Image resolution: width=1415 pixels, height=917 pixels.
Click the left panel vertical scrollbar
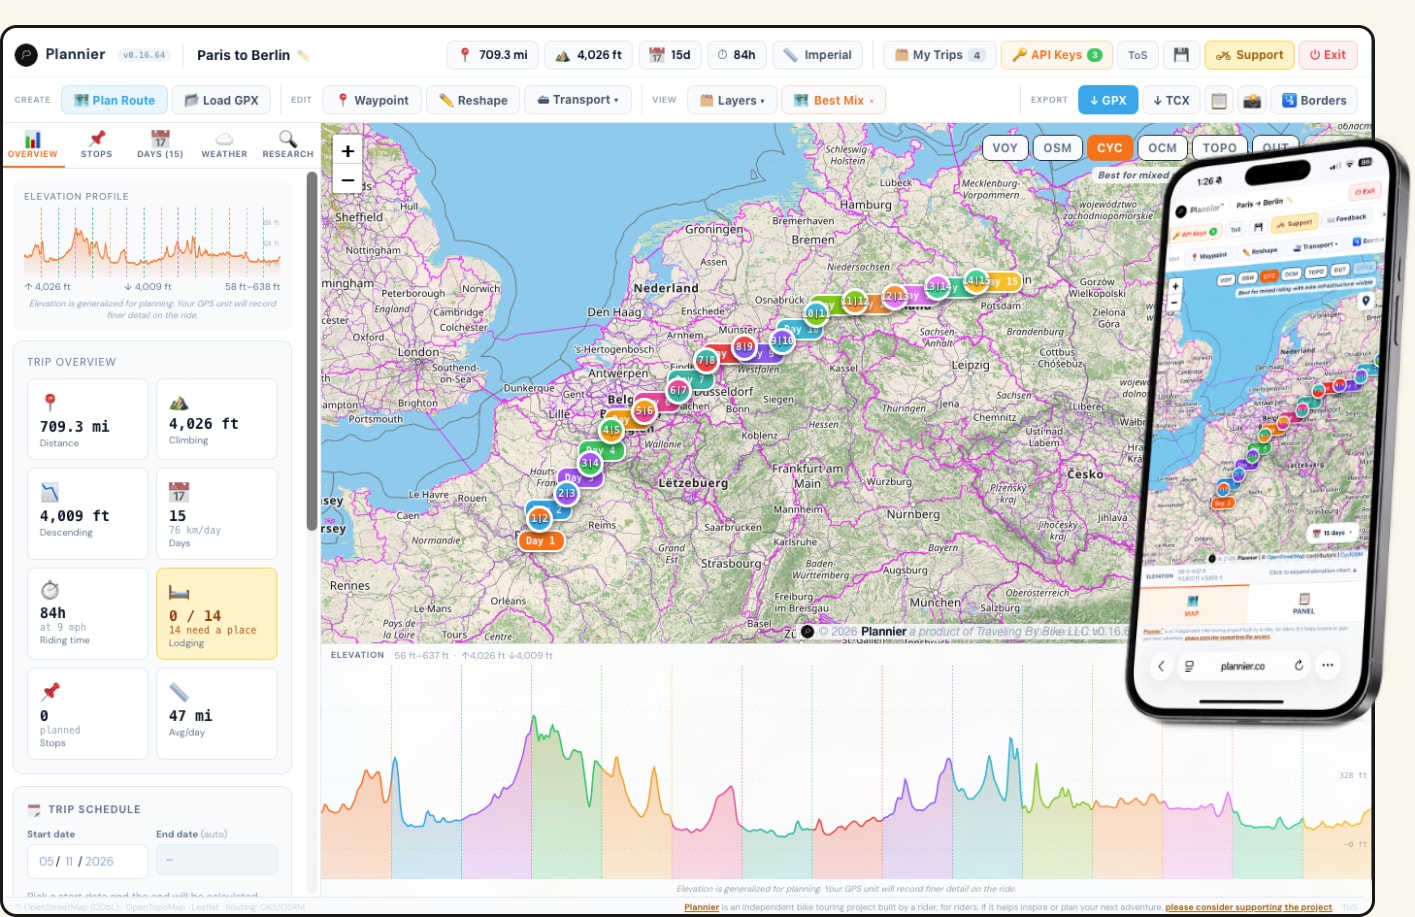312,350
